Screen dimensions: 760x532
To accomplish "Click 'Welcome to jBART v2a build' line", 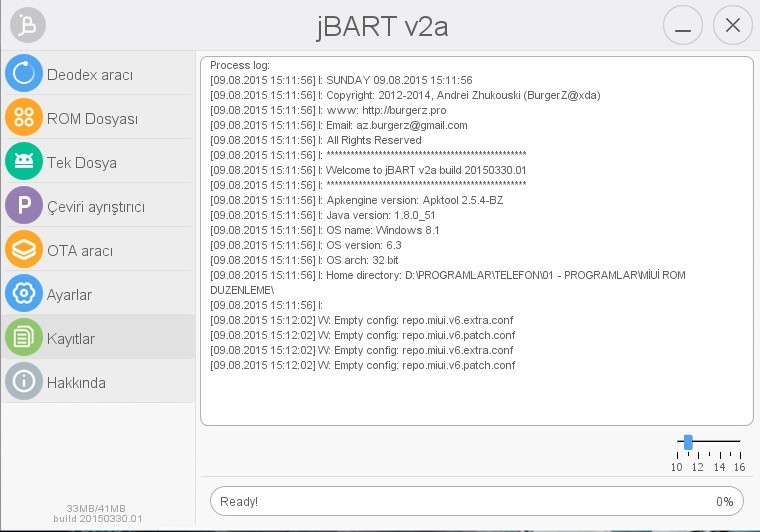I will [368, 171].
